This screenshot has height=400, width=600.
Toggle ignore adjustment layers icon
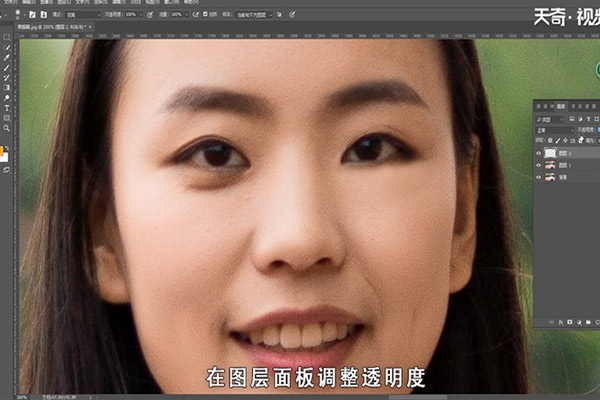tap(280, 15)
